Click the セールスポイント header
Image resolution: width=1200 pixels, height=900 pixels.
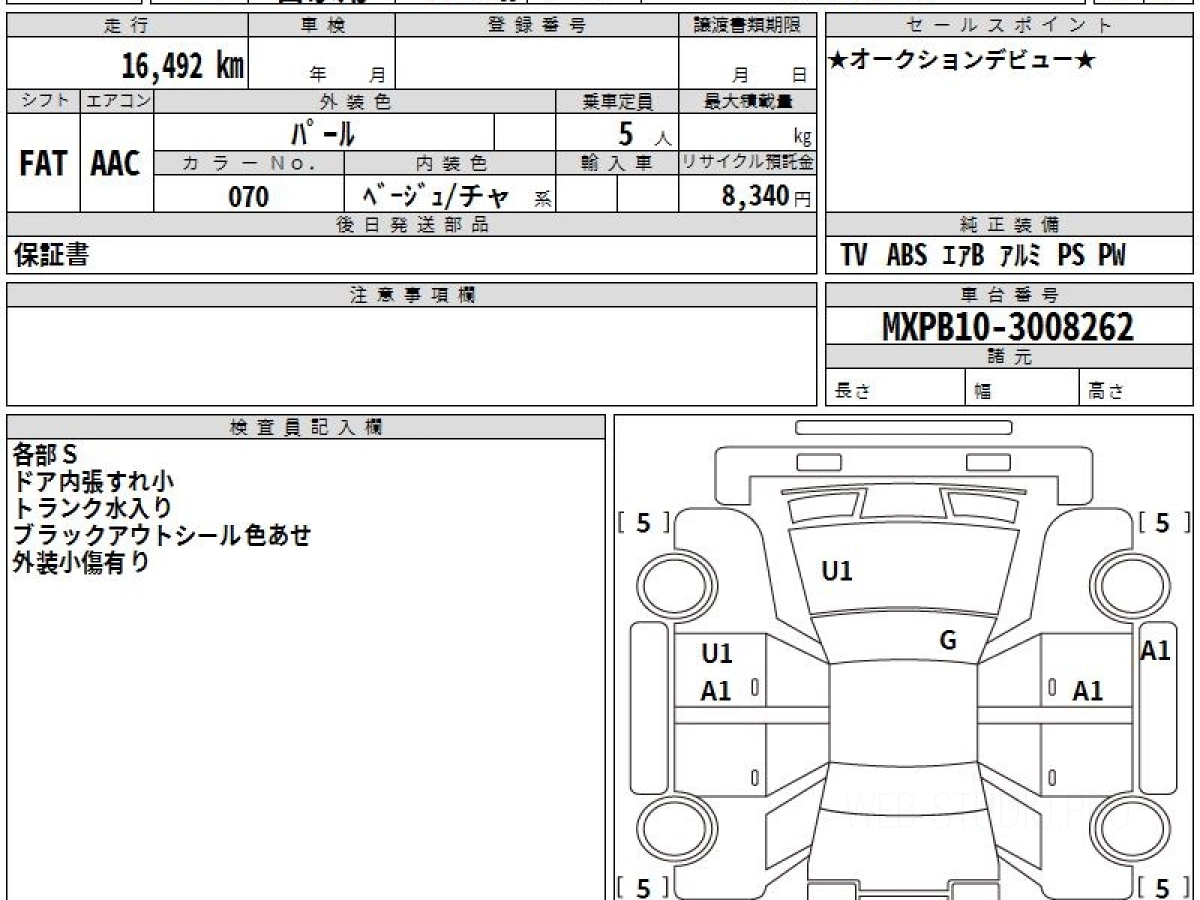(1010, 26)
